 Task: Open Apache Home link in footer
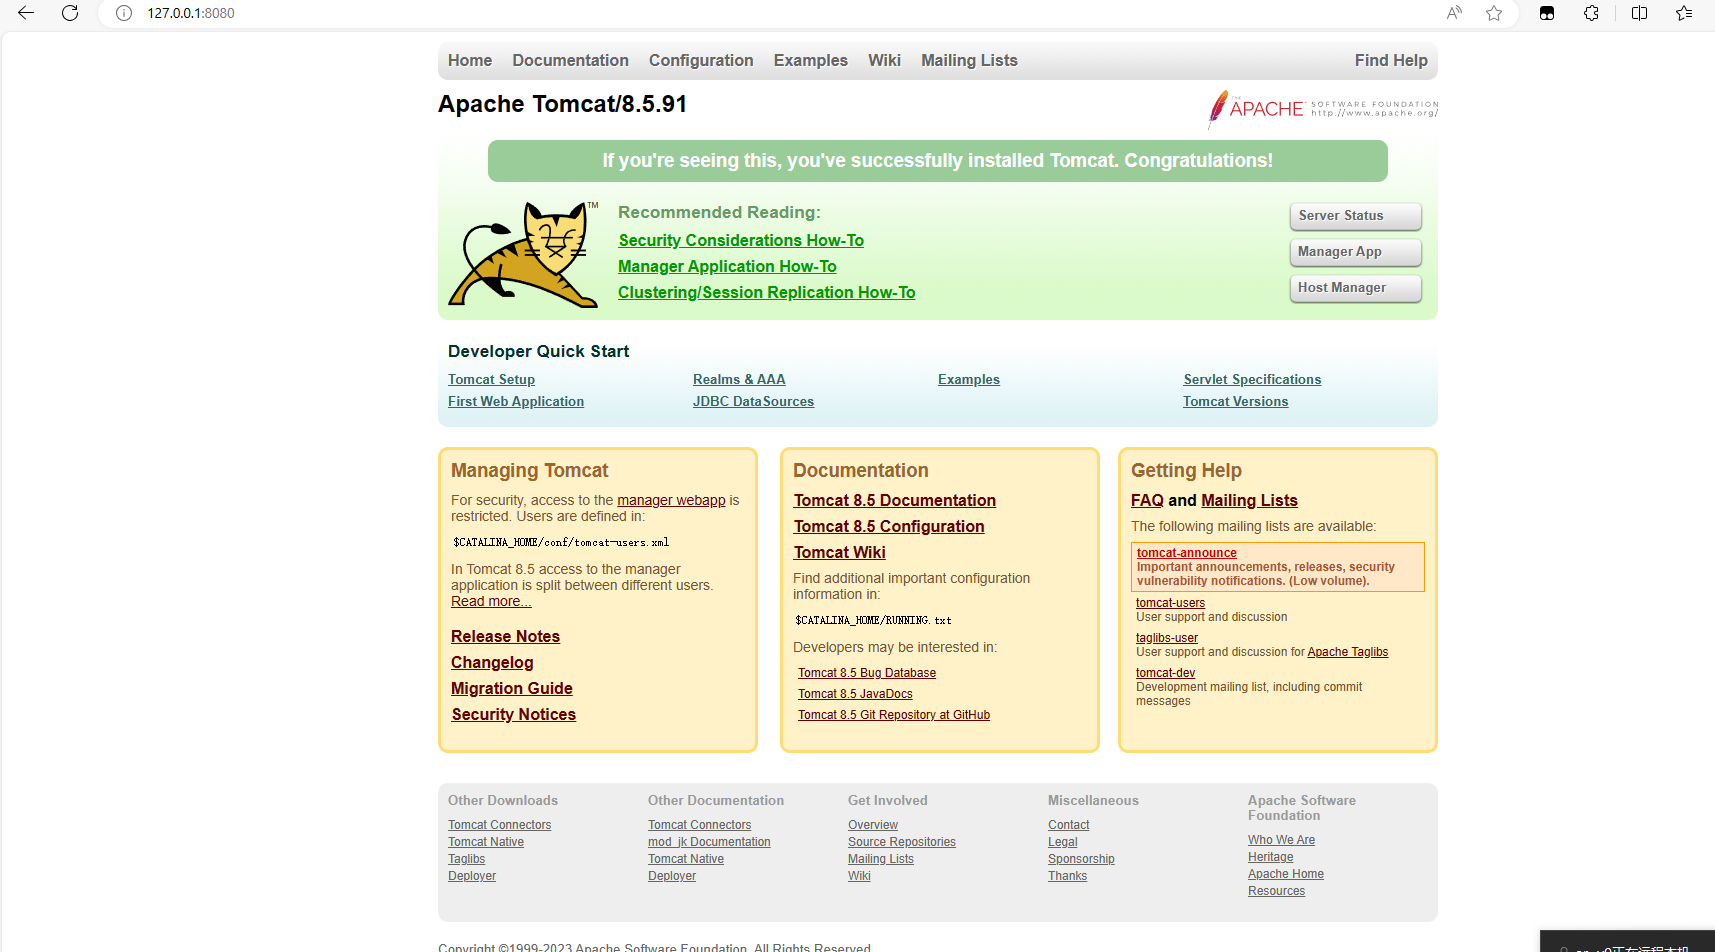point(1286,874)
